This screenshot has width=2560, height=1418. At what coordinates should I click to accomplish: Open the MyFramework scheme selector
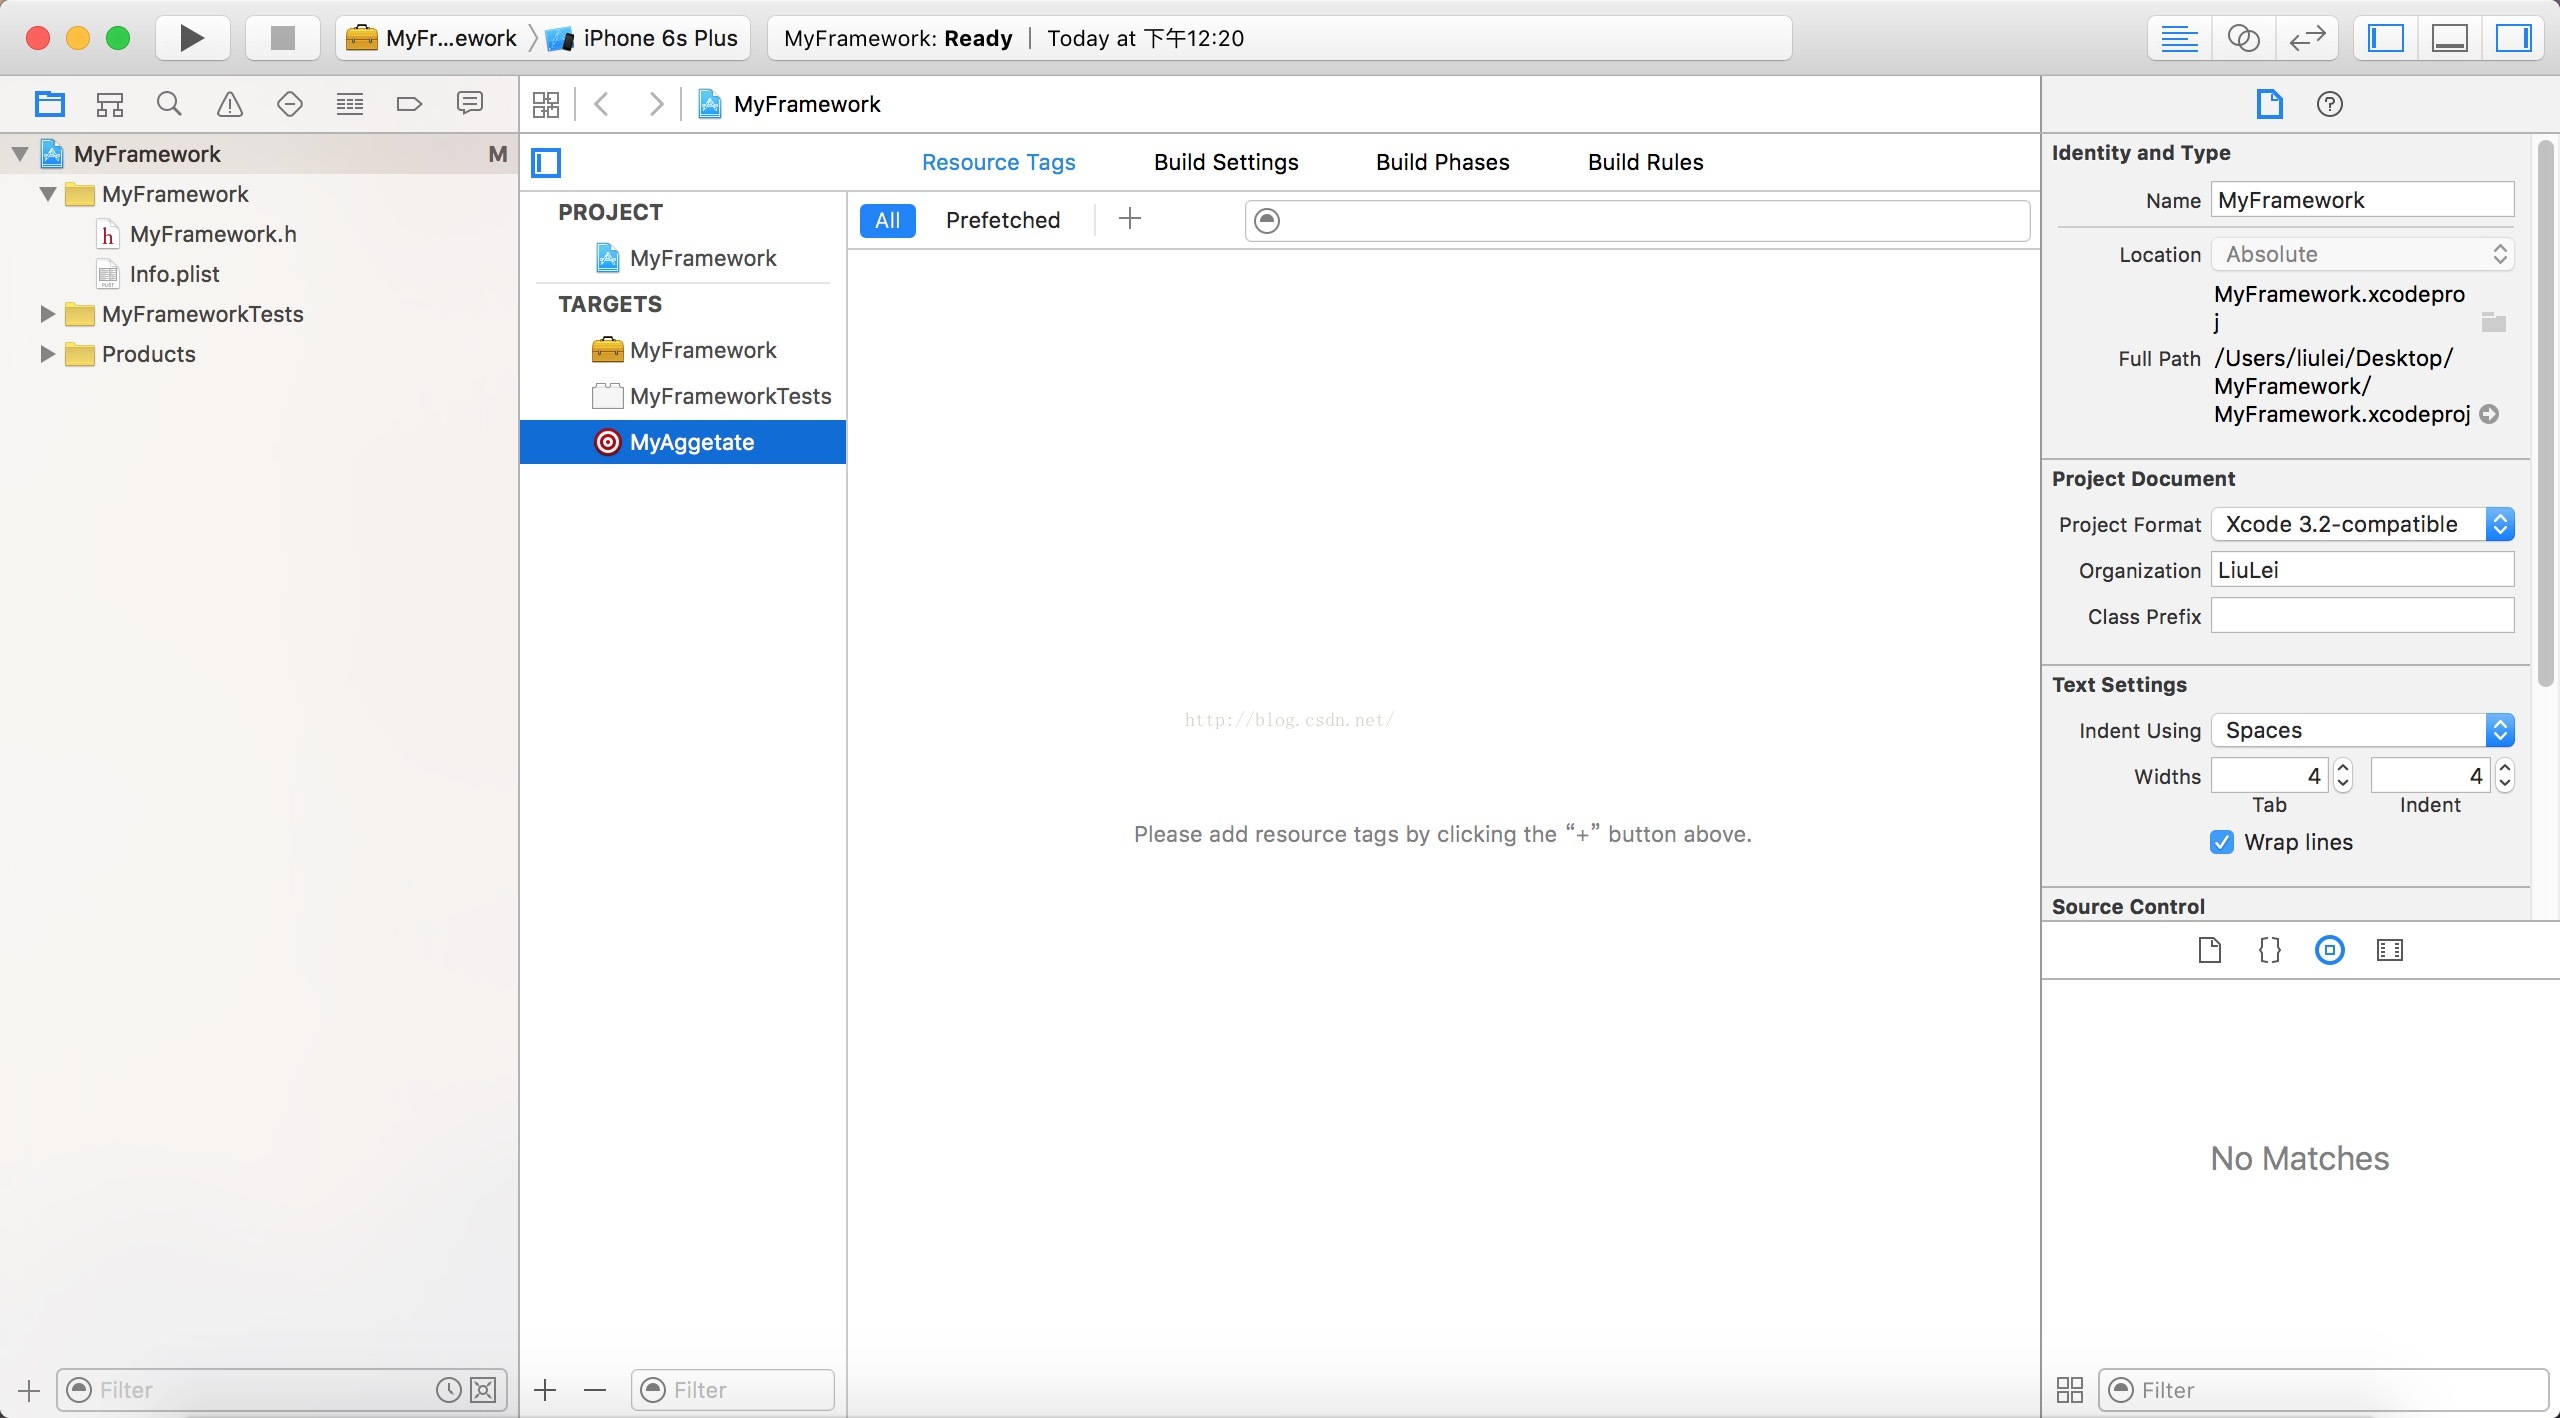point(432,38)
